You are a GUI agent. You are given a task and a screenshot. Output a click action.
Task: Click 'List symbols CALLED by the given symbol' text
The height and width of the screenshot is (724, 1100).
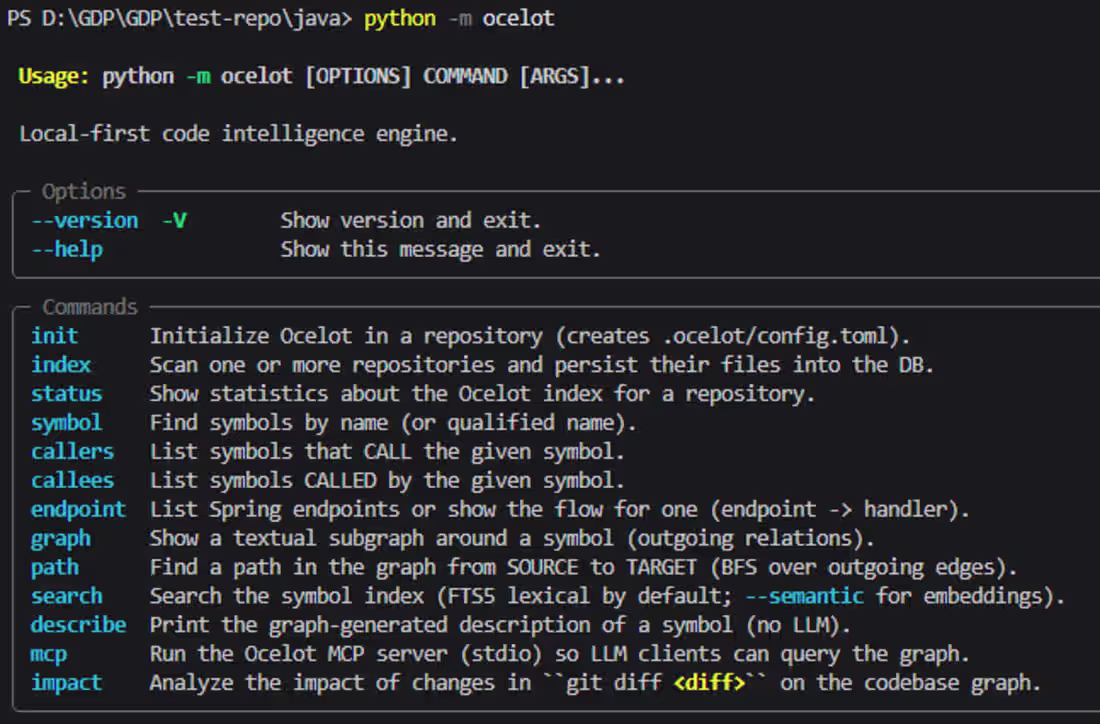(x=387, y=480)
